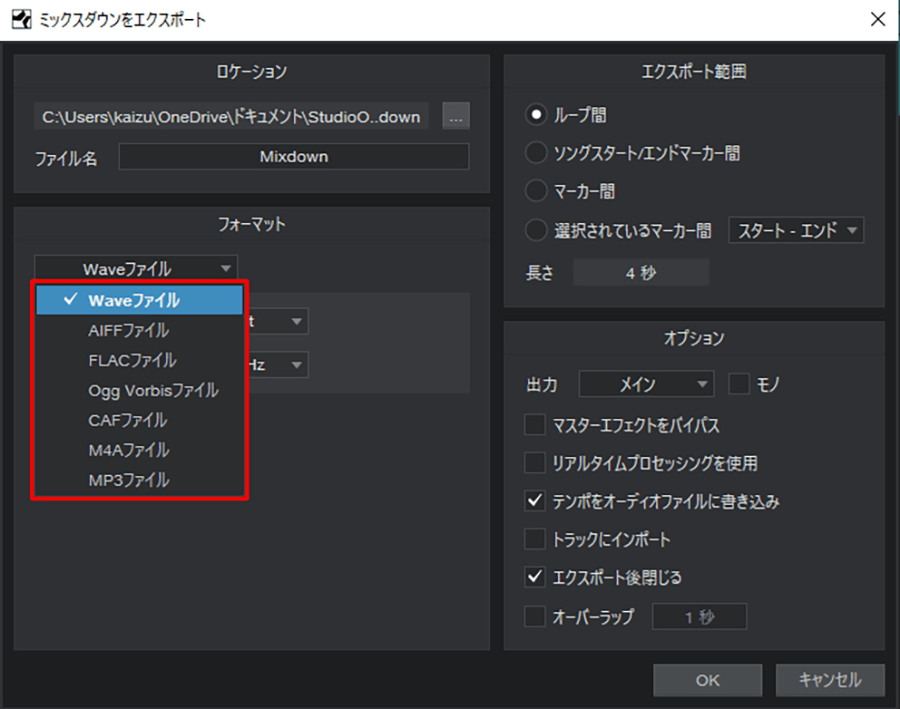Image resolution: width=900 pixels, height=709 pixels.
Task: Click the ファイル名 Mixdown text field
Action: pos(294,156)
